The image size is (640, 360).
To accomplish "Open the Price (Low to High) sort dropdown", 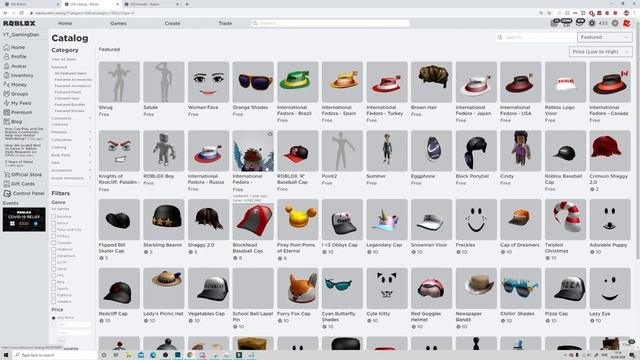I will tap(600, 52).
